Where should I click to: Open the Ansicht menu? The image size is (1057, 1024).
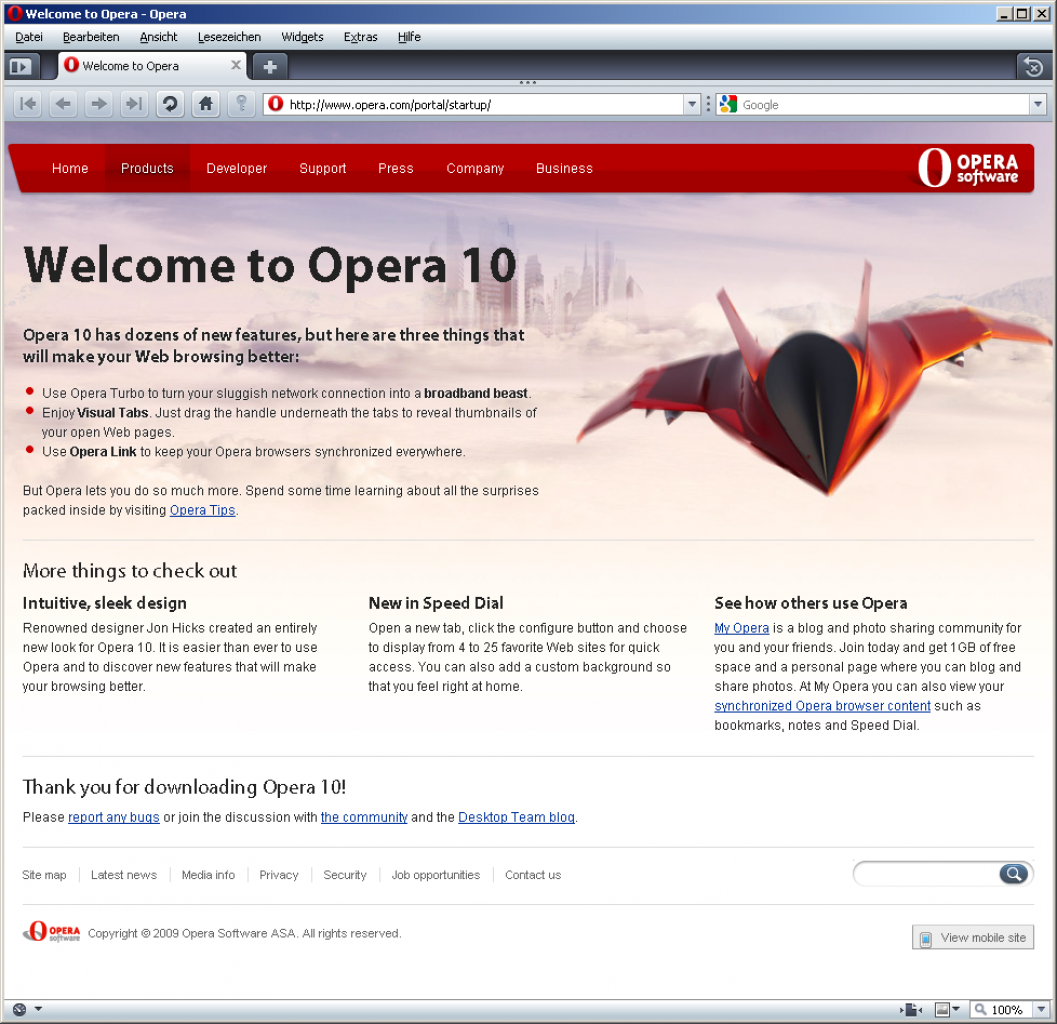158,37
